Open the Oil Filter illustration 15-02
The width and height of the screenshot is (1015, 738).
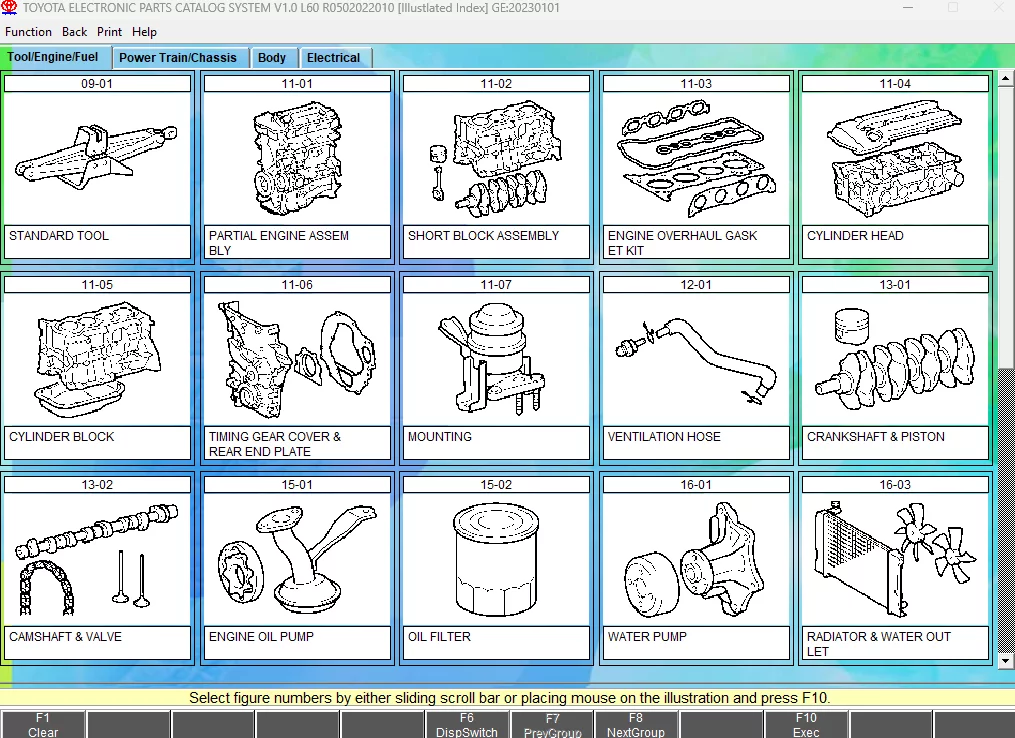pos(496,559)
